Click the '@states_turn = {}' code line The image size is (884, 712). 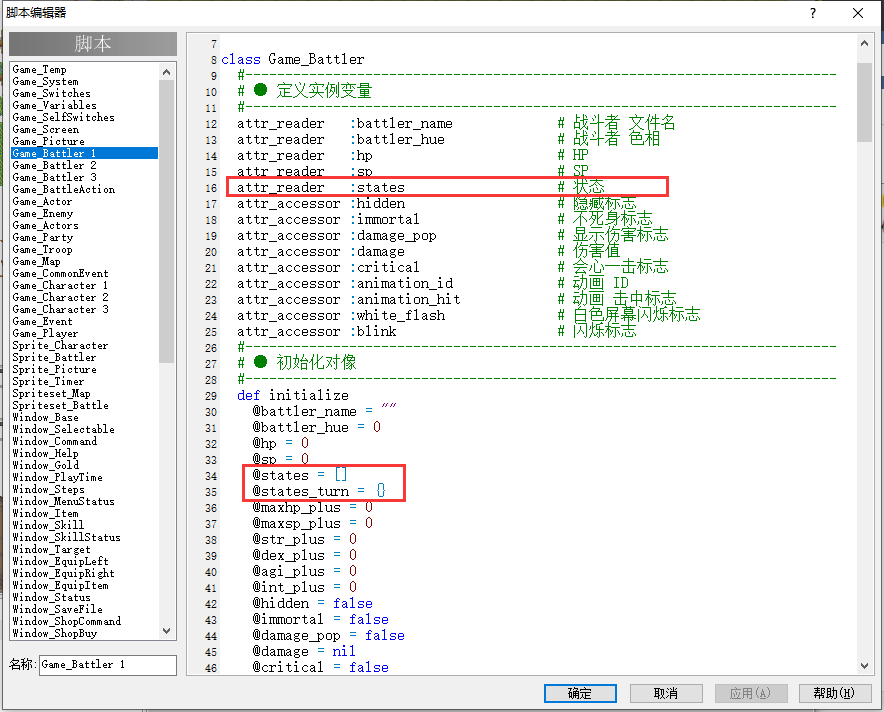[319, 491]
